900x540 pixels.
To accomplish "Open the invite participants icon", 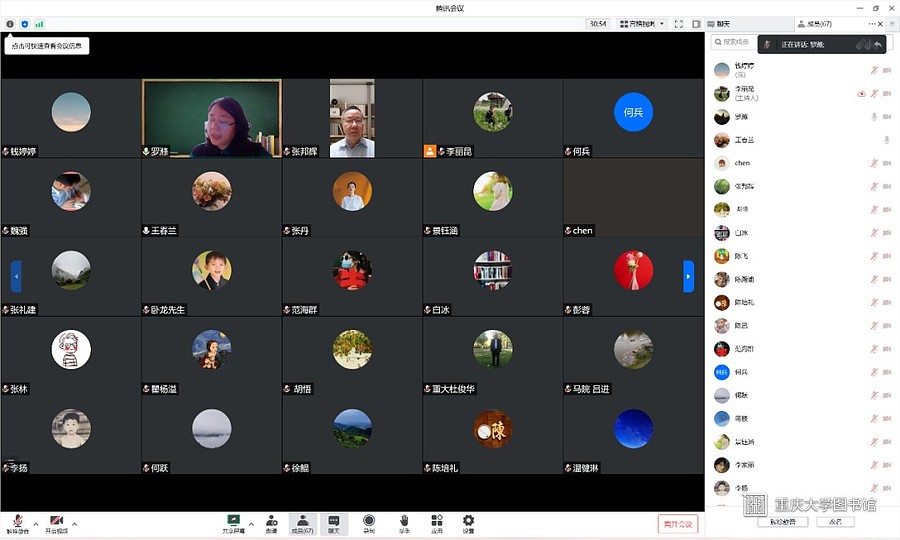I will tap(271, 523).
